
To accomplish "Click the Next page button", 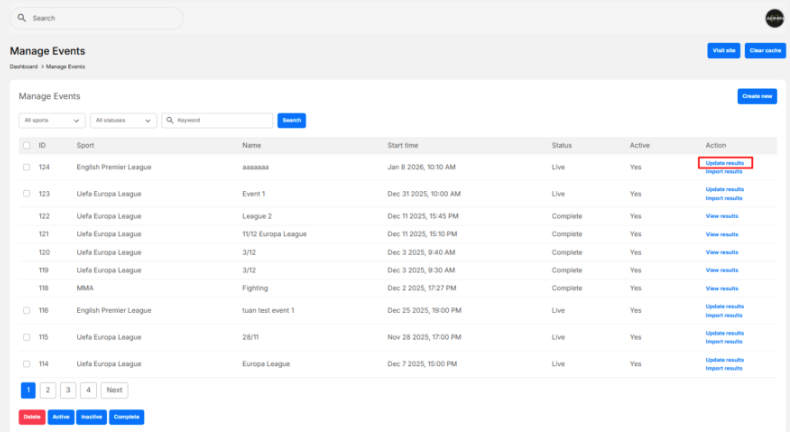I will (114, 390).
